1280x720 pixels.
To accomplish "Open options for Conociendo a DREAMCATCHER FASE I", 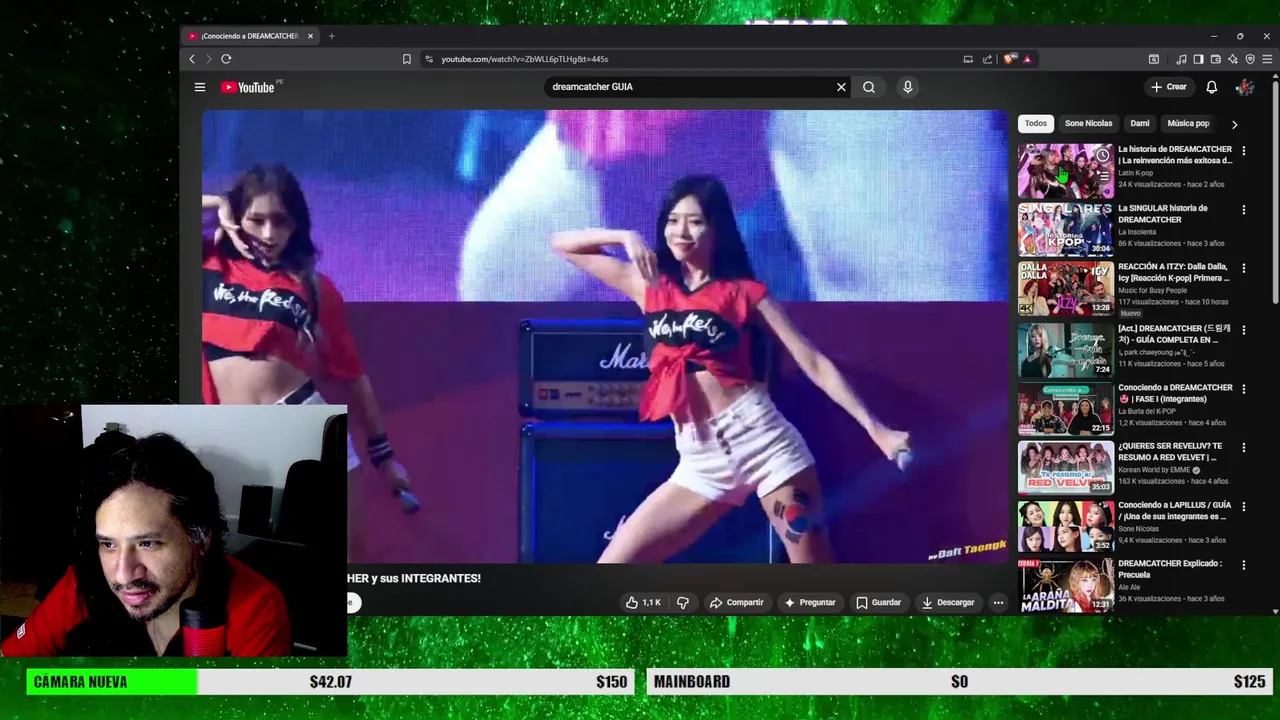I will point(1244,388).
